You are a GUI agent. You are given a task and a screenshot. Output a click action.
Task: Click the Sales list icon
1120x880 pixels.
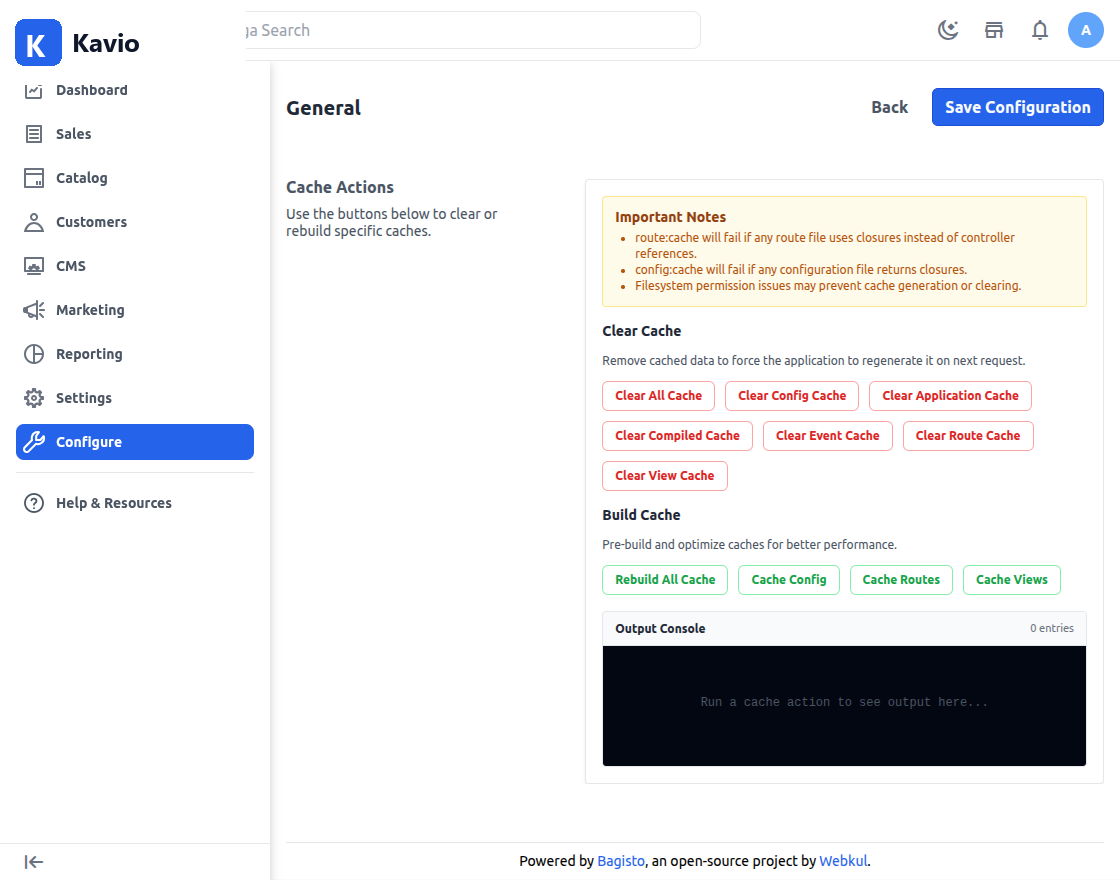coord(34,134)
